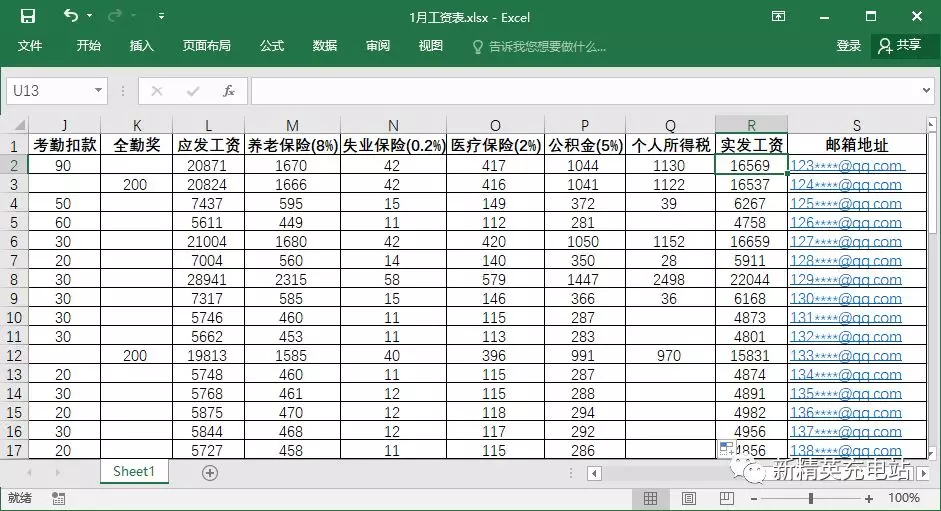This screenshot has height=511, width=941.
Task: Click the Insert Function fx icon
Action: [x=229, y=91]
